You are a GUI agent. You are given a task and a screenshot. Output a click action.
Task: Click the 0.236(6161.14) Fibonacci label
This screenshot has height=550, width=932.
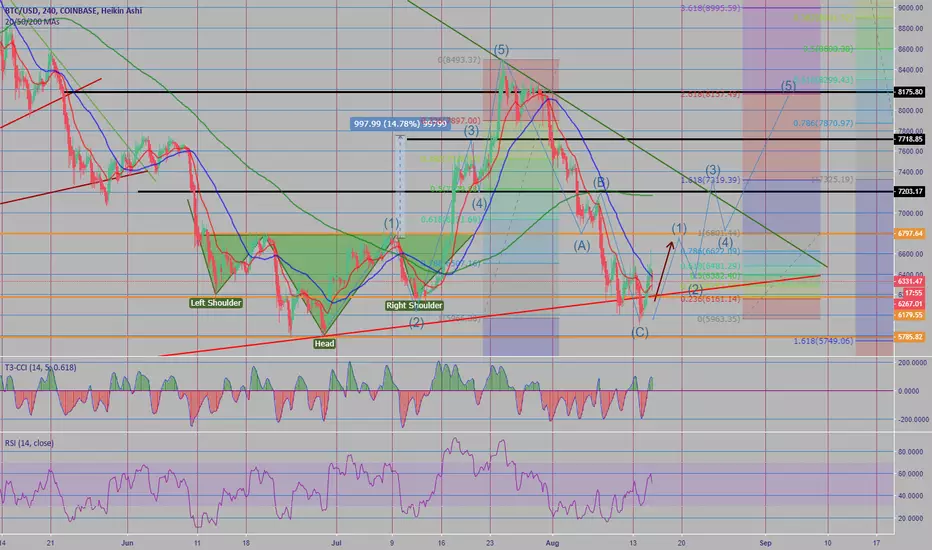click(x=710, y=299)
